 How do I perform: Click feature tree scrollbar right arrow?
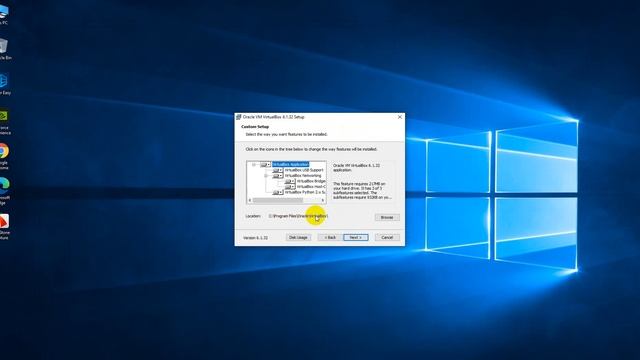coord(322,200)
